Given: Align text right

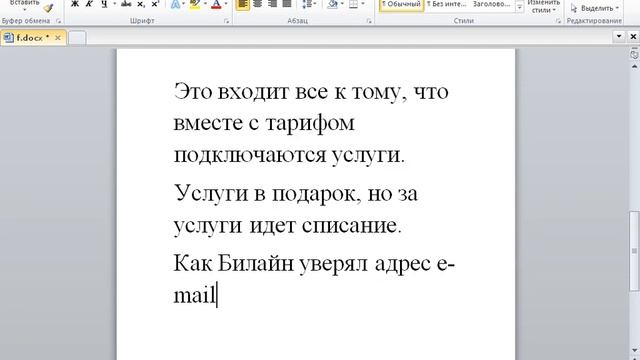Looking at the screenshot, I should point(272,4).
